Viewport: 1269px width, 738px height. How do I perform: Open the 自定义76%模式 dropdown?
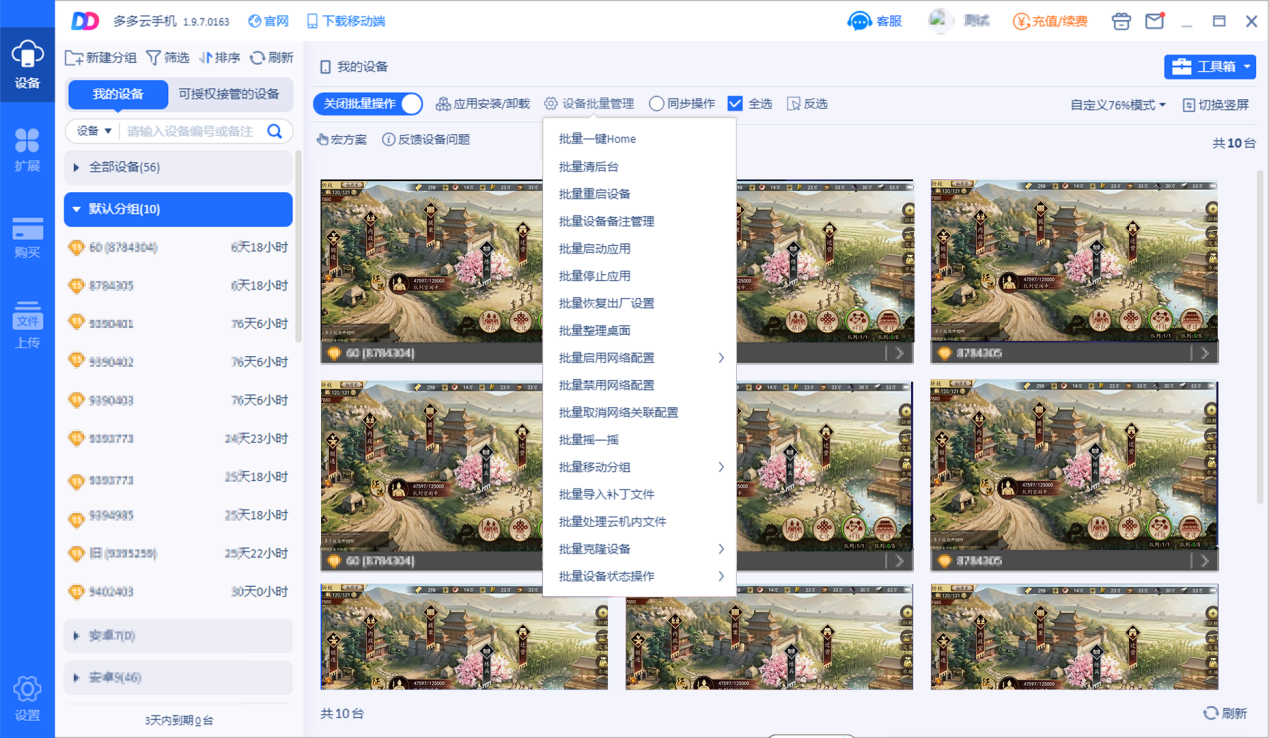click(x=1118, y=105)
